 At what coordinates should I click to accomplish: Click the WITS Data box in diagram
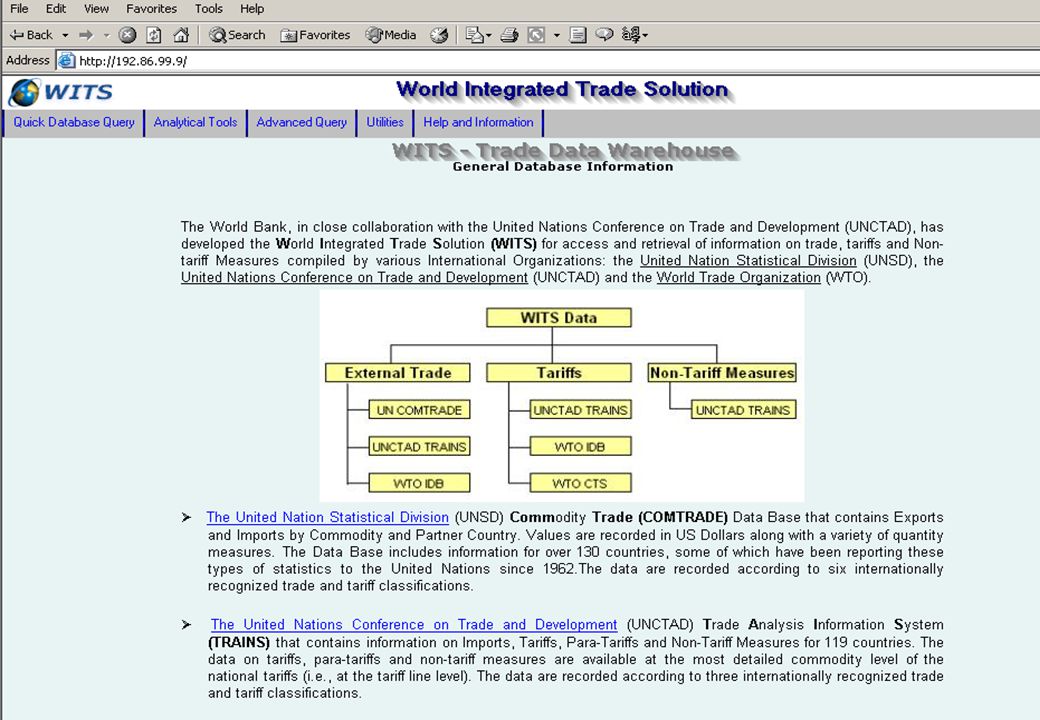[558, 318]
